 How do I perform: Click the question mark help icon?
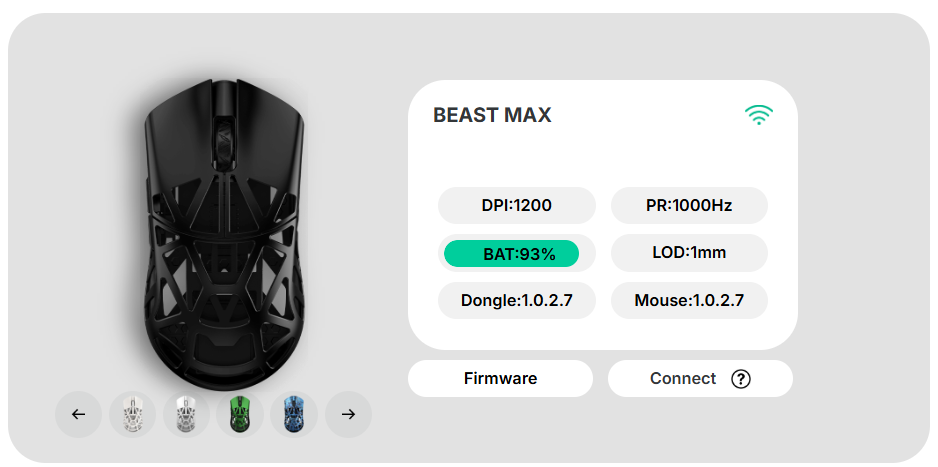740,379
